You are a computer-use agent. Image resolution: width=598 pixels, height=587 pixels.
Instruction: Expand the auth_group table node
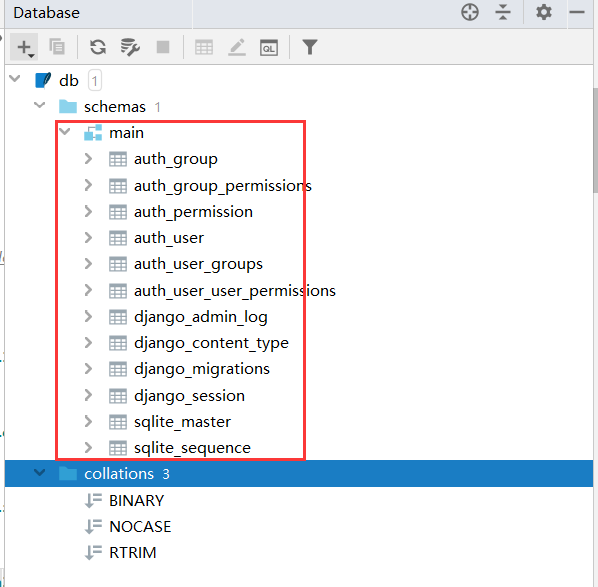[88, 159]
